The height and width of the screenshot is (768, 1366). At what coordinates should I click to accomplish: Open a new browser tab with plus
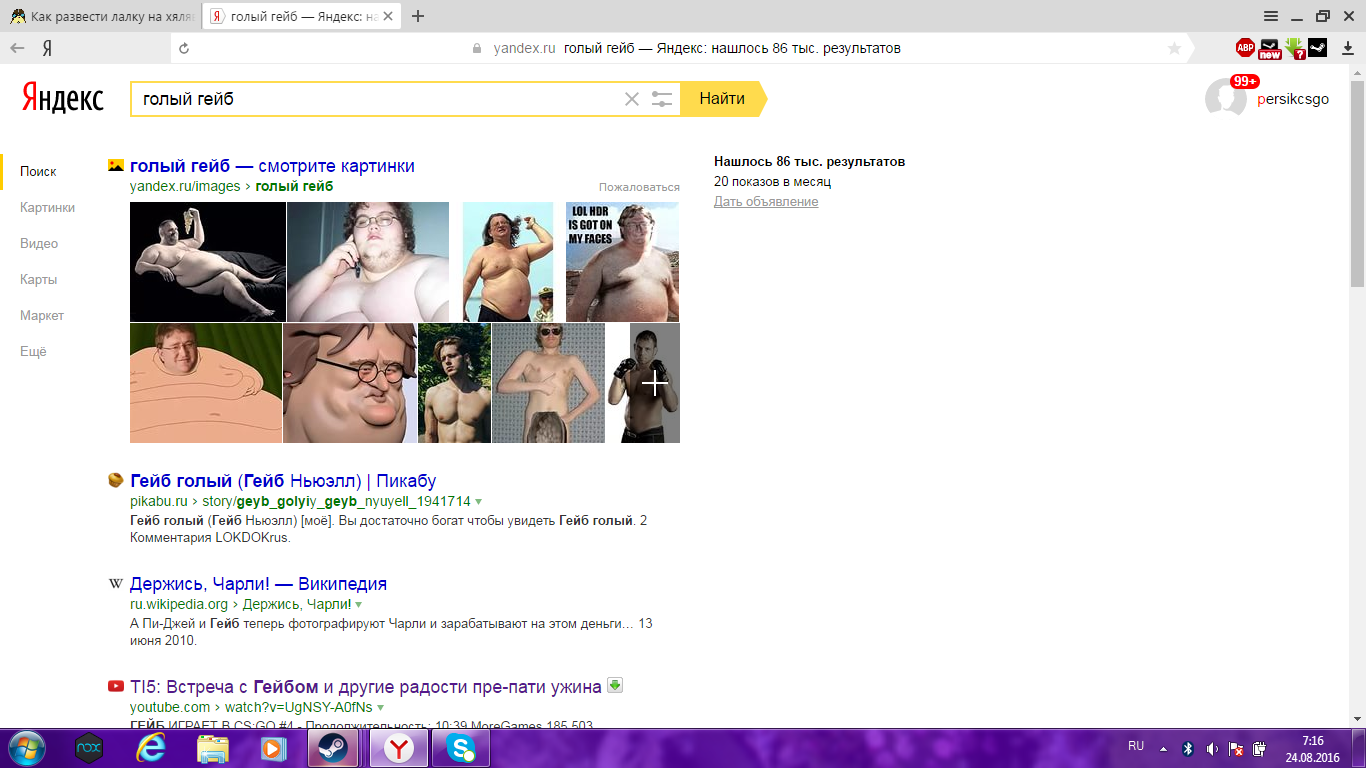pos(418,16)
